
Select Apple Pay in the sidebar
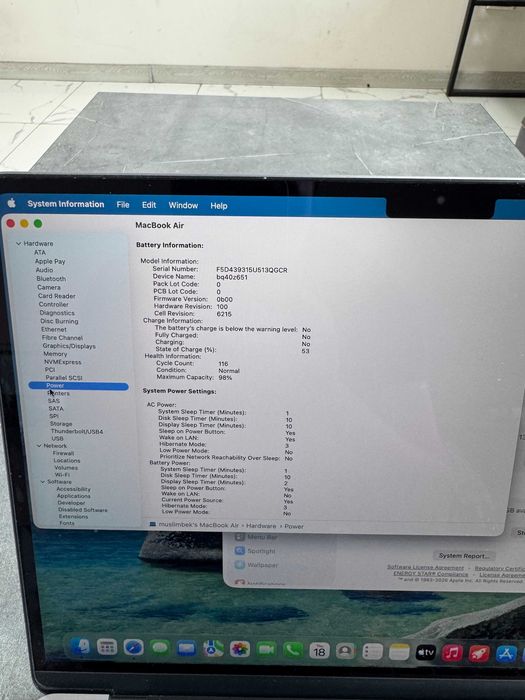(x=50, y=261)
